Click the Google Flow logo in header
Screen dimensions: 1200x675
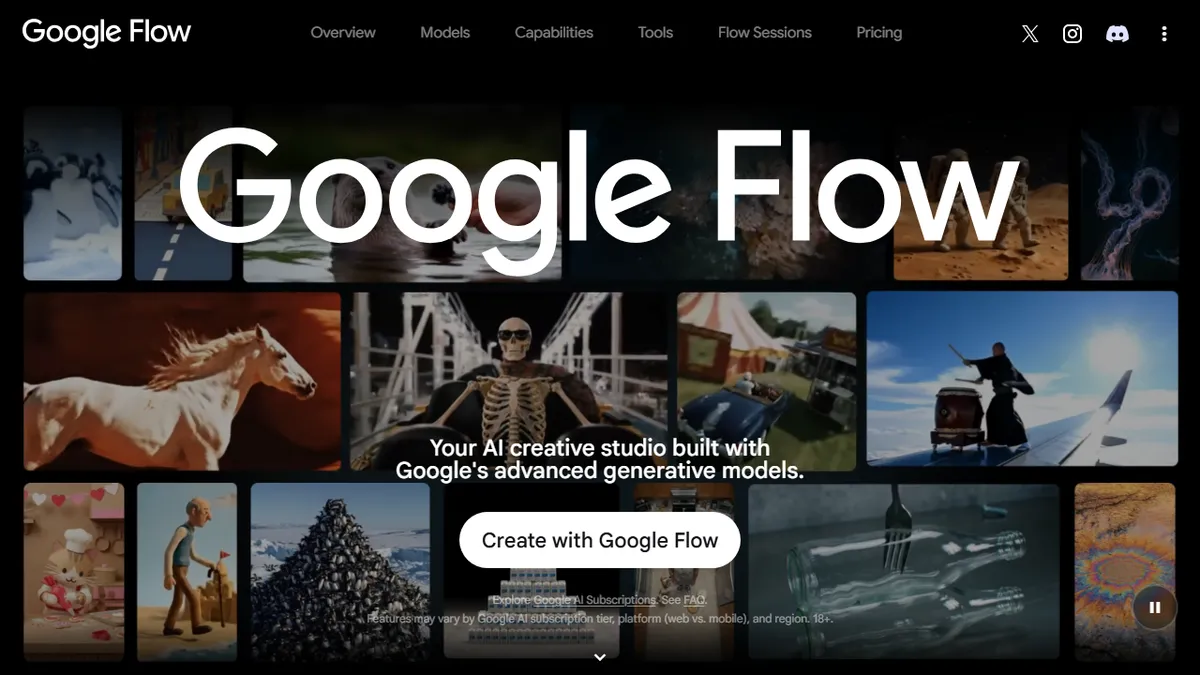click(x=106, y=32)
